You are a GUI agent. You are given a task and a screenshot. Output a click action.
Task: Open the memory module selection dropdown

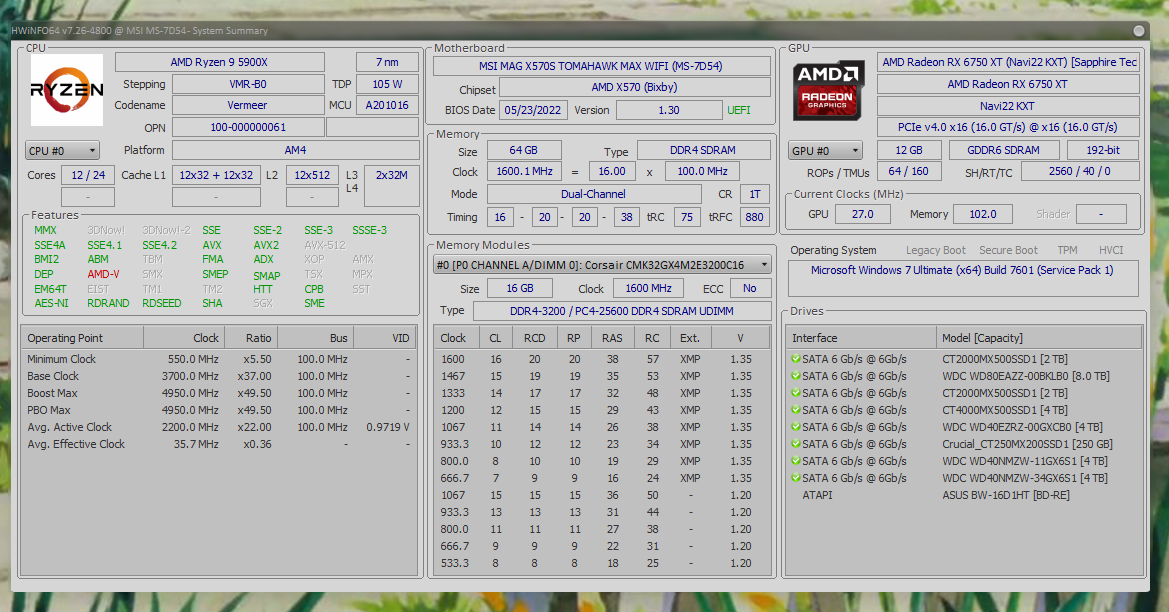602,265
